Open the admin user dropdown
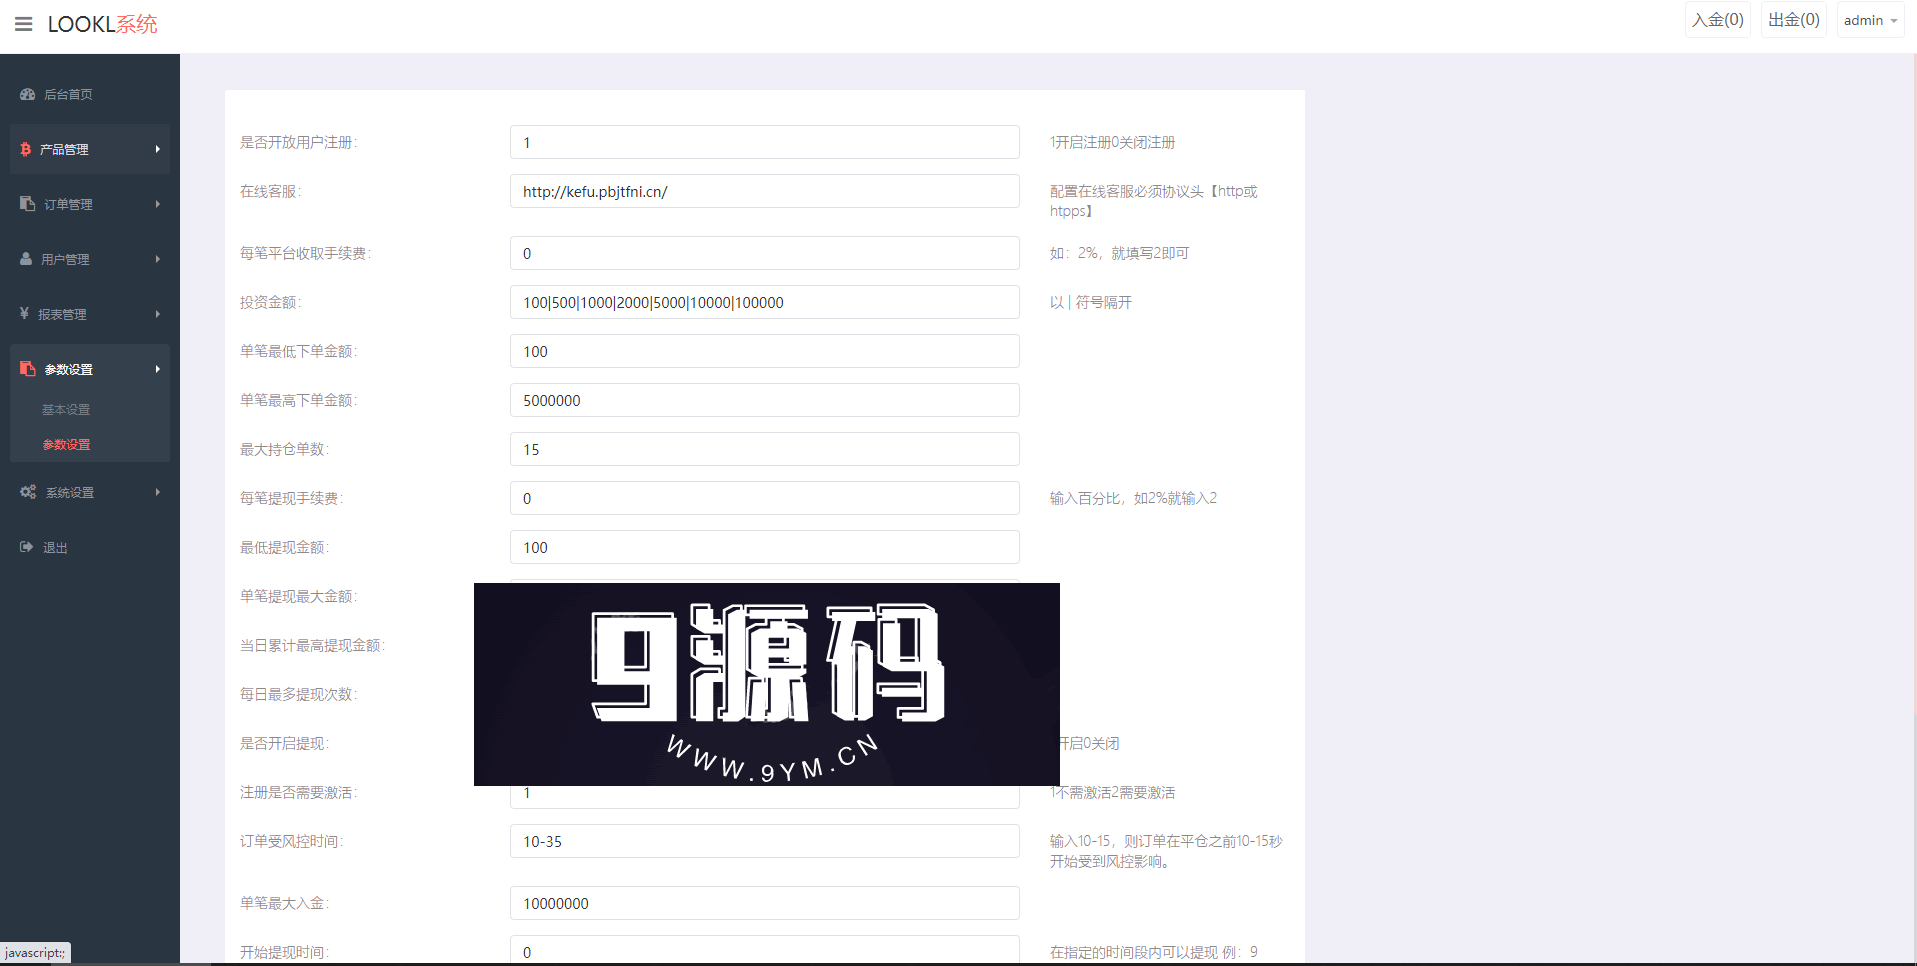 (1869, 20)
